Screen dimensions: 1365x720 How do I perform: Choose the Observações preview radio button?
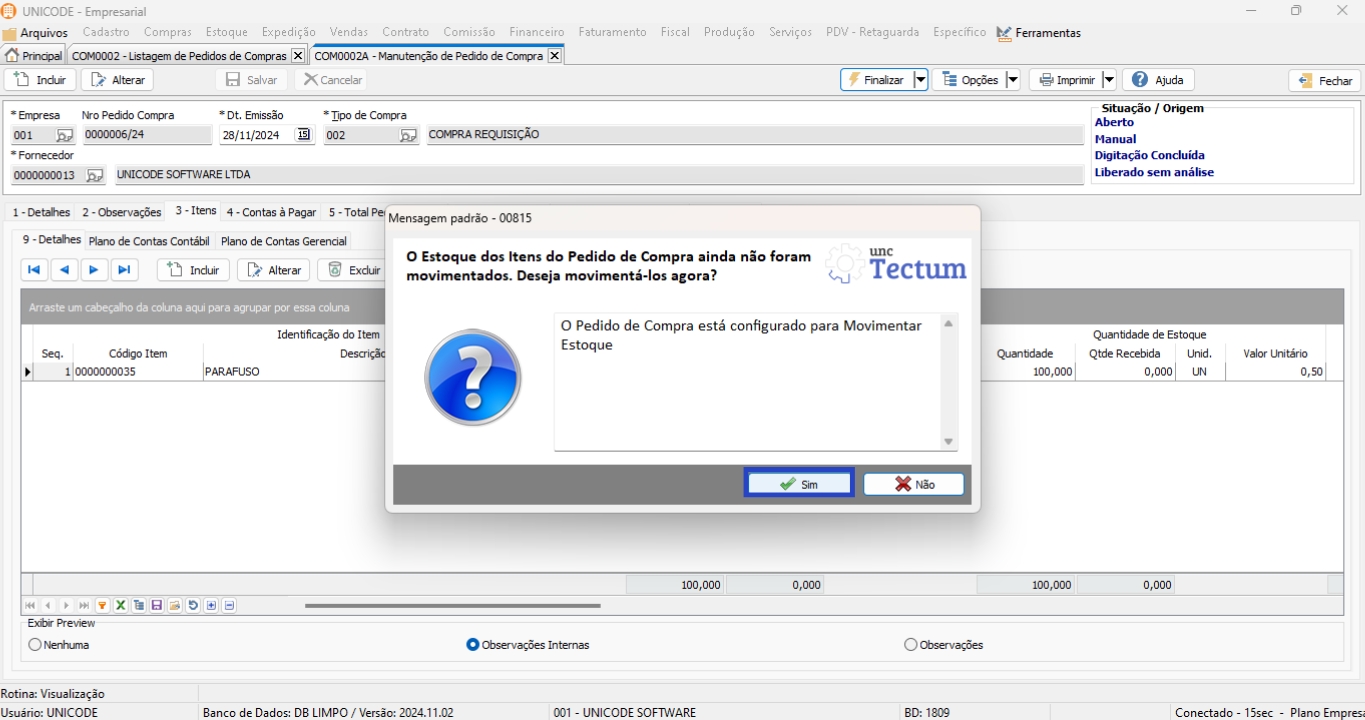click(910, 645)
